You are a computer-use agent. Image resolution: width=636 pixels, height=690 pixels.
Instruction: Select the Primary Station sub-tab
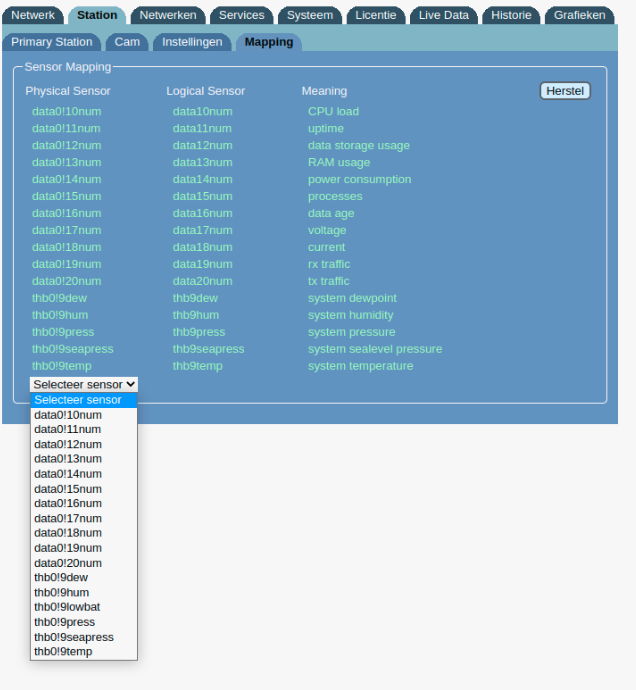pos(52,42)
